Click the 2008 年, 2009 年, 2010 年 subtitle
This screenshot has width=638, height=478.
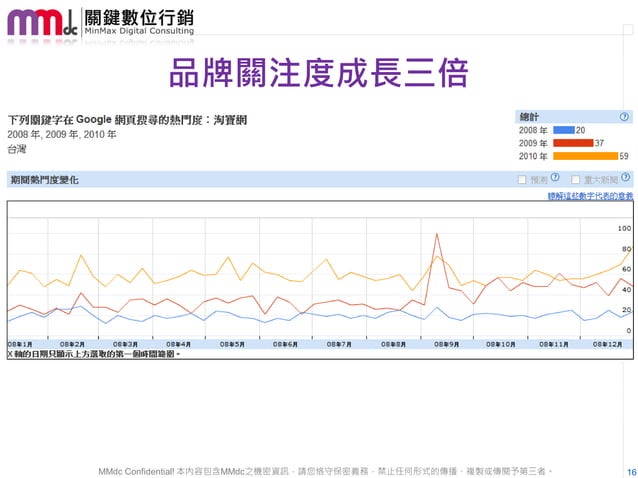[x=62, y=134]
